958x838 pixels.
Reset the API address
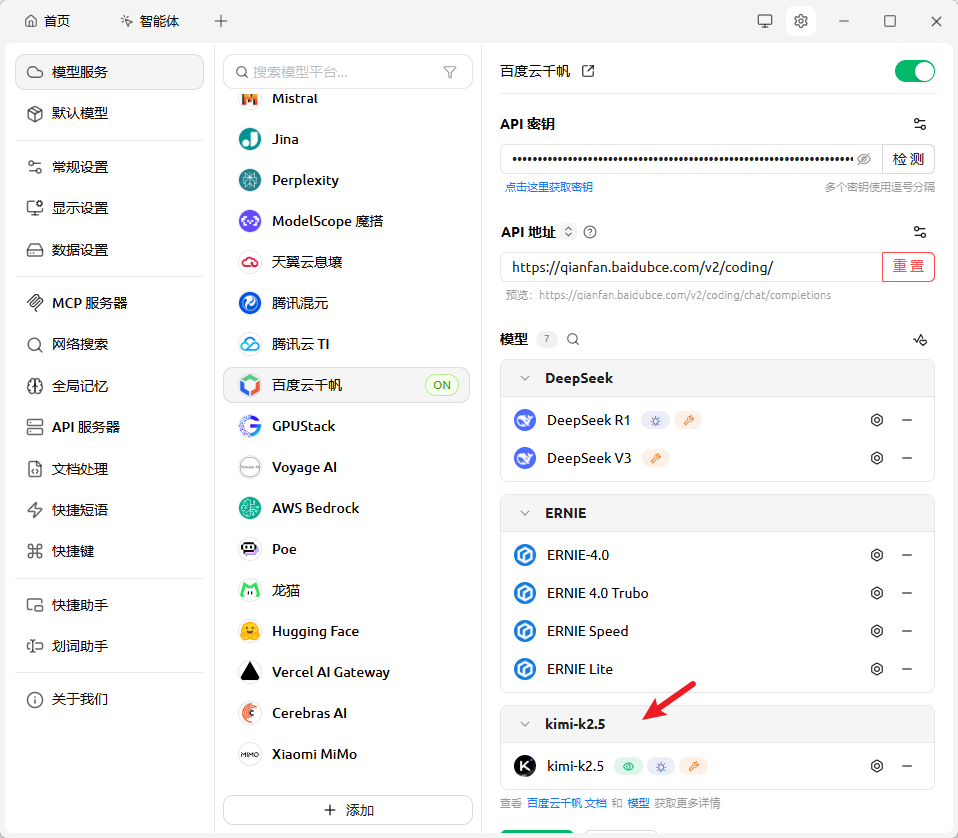coord(908,267)
